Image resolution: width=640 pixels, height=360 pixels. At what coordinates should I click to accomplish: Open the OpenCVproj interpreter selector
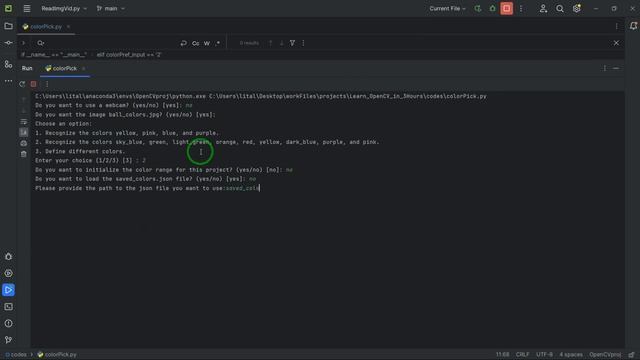pos(605,354)
